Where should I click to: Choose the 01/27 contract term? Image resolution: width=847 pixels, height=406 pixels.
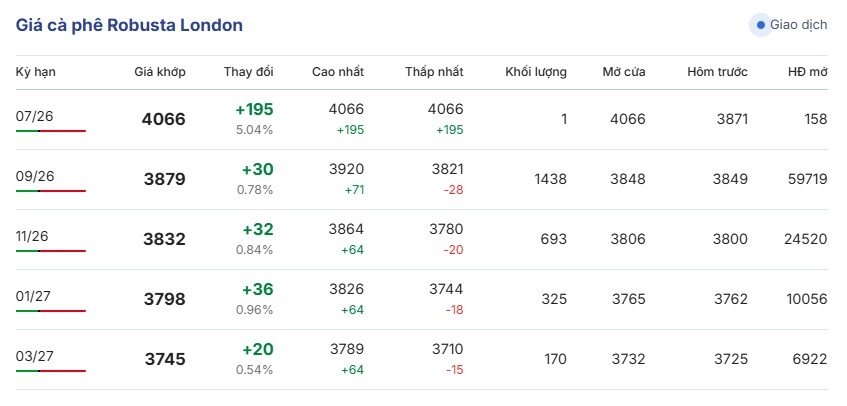[x=35, y=296]
